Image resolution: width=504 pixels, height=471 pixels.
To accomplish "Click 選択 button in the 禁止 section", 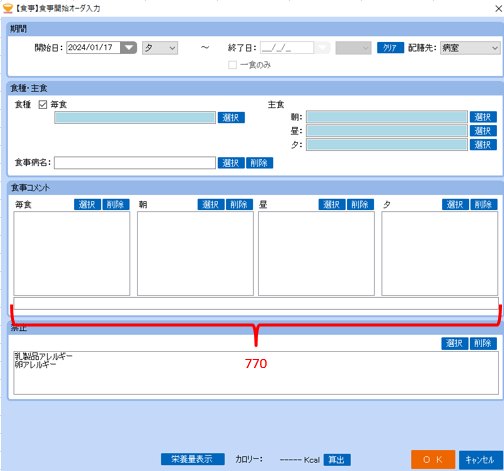I will (x=455, y=343).
